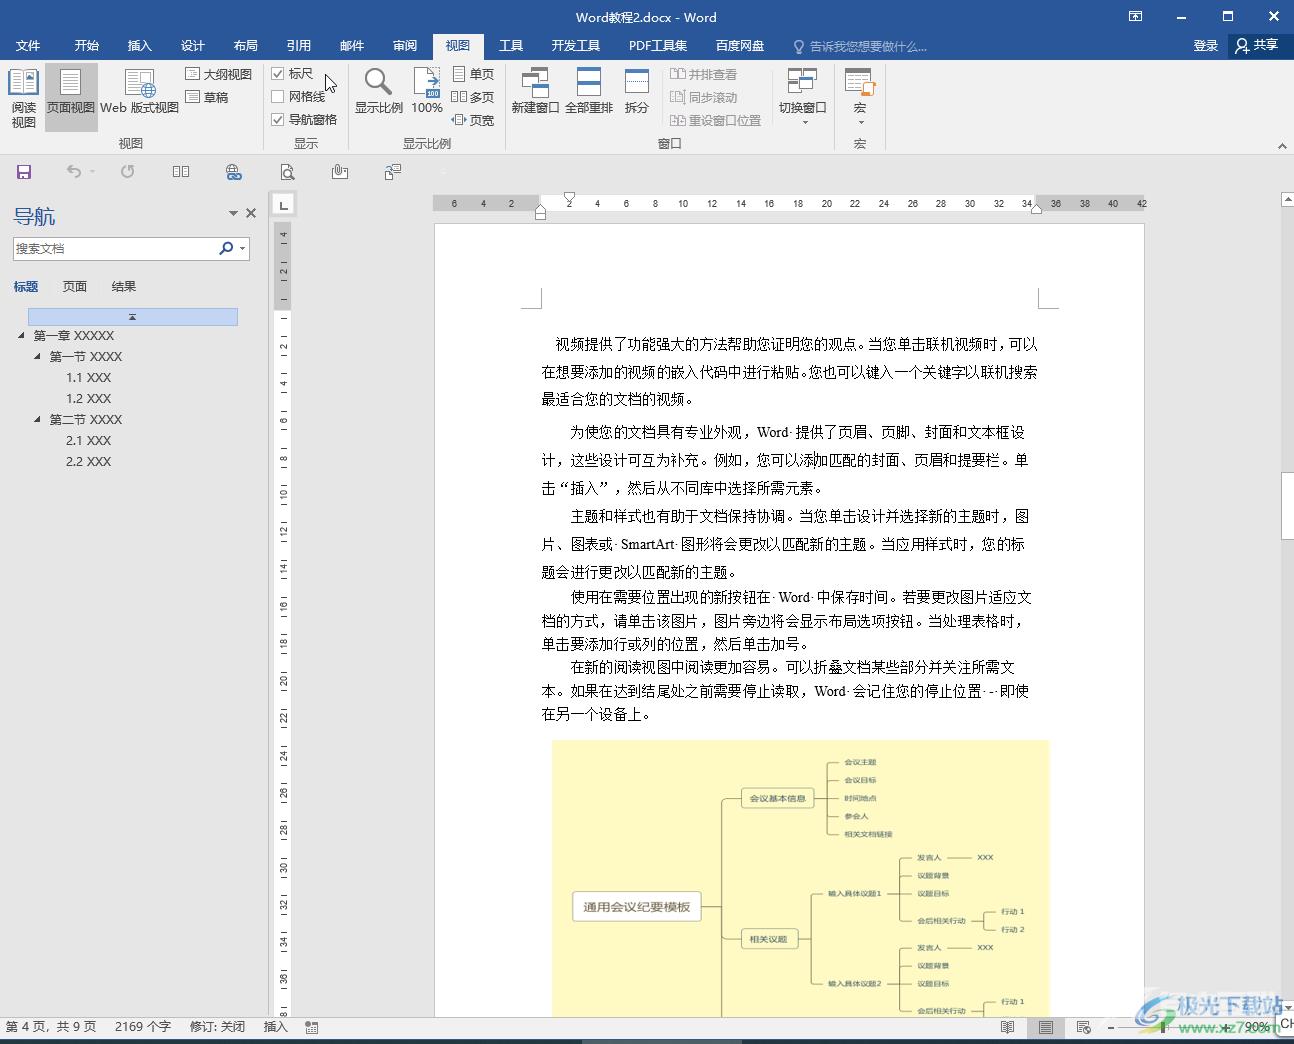Open the File (文件) tab
Screen dimensions: 1294x1044
[x=28, y=46]
